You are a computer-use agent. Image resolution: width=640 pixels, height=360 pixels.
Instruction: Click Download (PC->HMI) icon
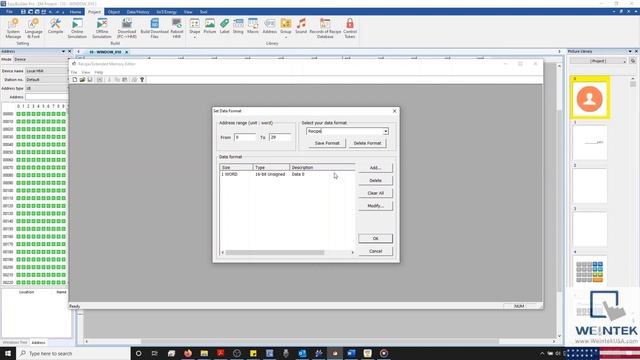127,28
